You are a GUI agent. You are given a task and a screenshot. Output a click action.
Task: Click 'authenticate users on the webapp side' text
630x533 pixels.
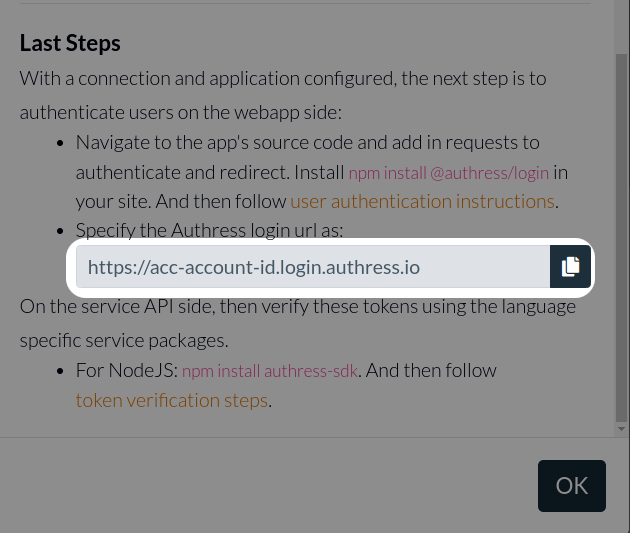(180, 110)
